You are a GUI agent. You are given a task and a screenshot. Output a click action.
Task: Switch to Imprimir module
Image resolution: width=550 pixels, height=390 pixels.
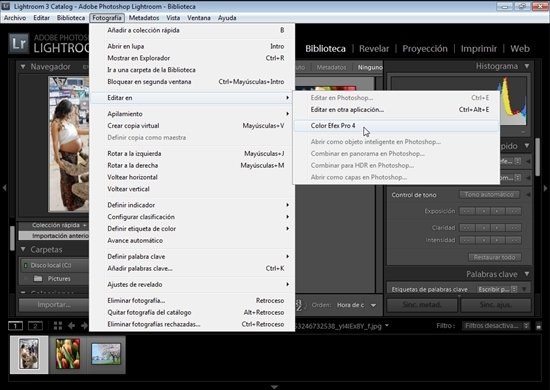[478, 48]
